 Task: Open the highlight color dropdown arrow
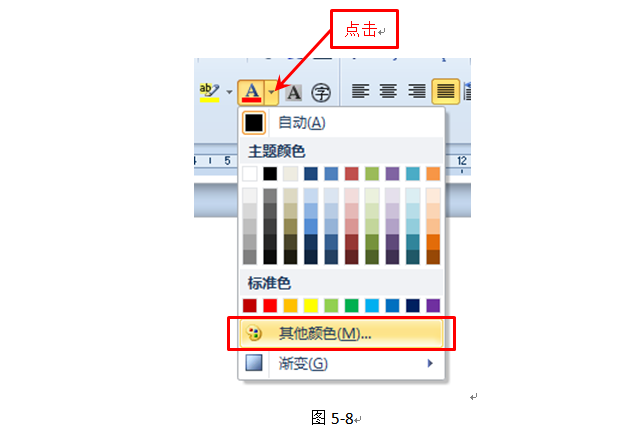click(x=229, y=92)
